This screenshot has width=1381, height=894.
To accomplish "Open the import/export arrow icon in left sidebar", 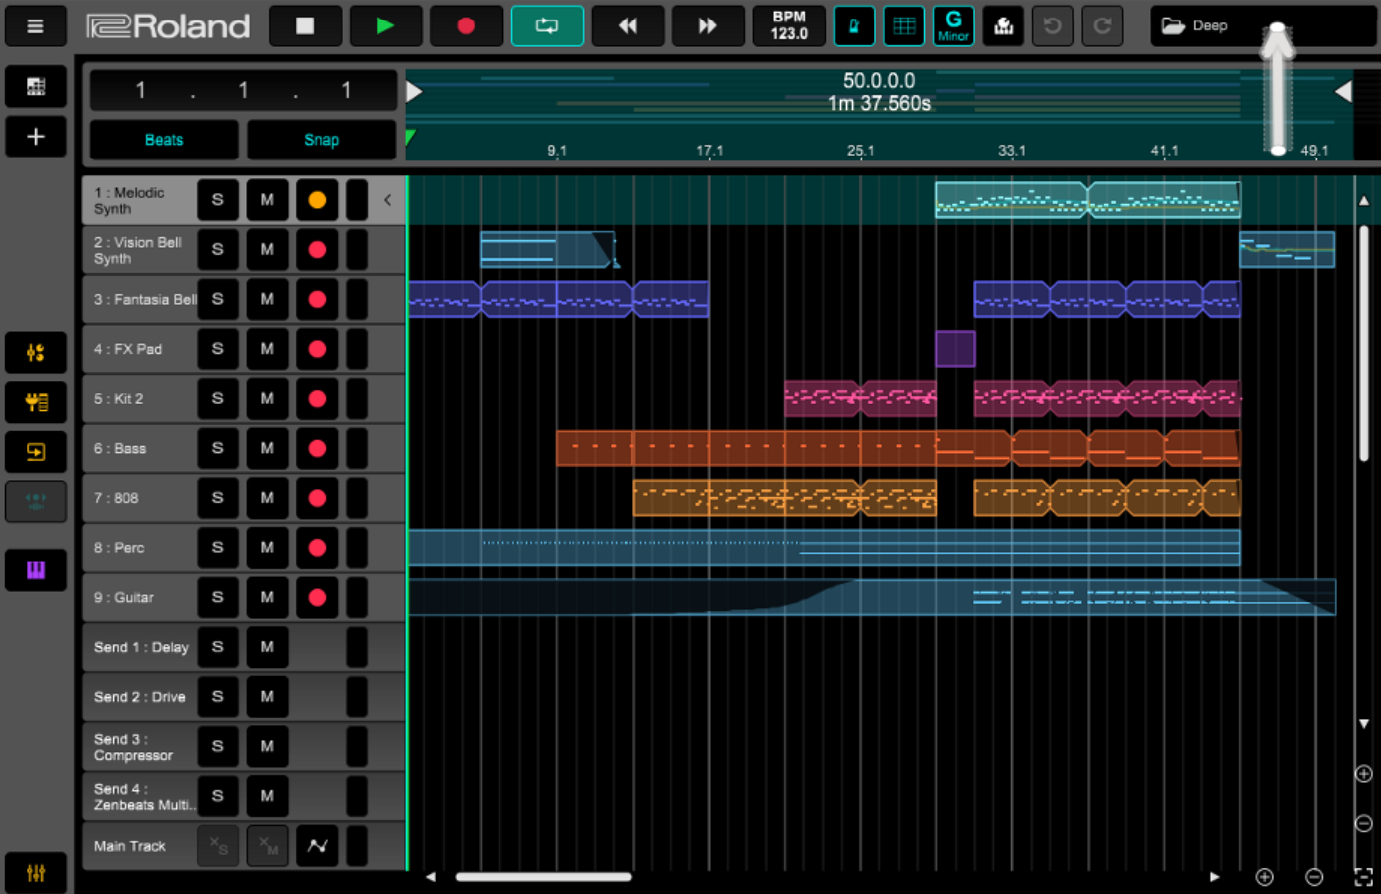I will point(36,452).
